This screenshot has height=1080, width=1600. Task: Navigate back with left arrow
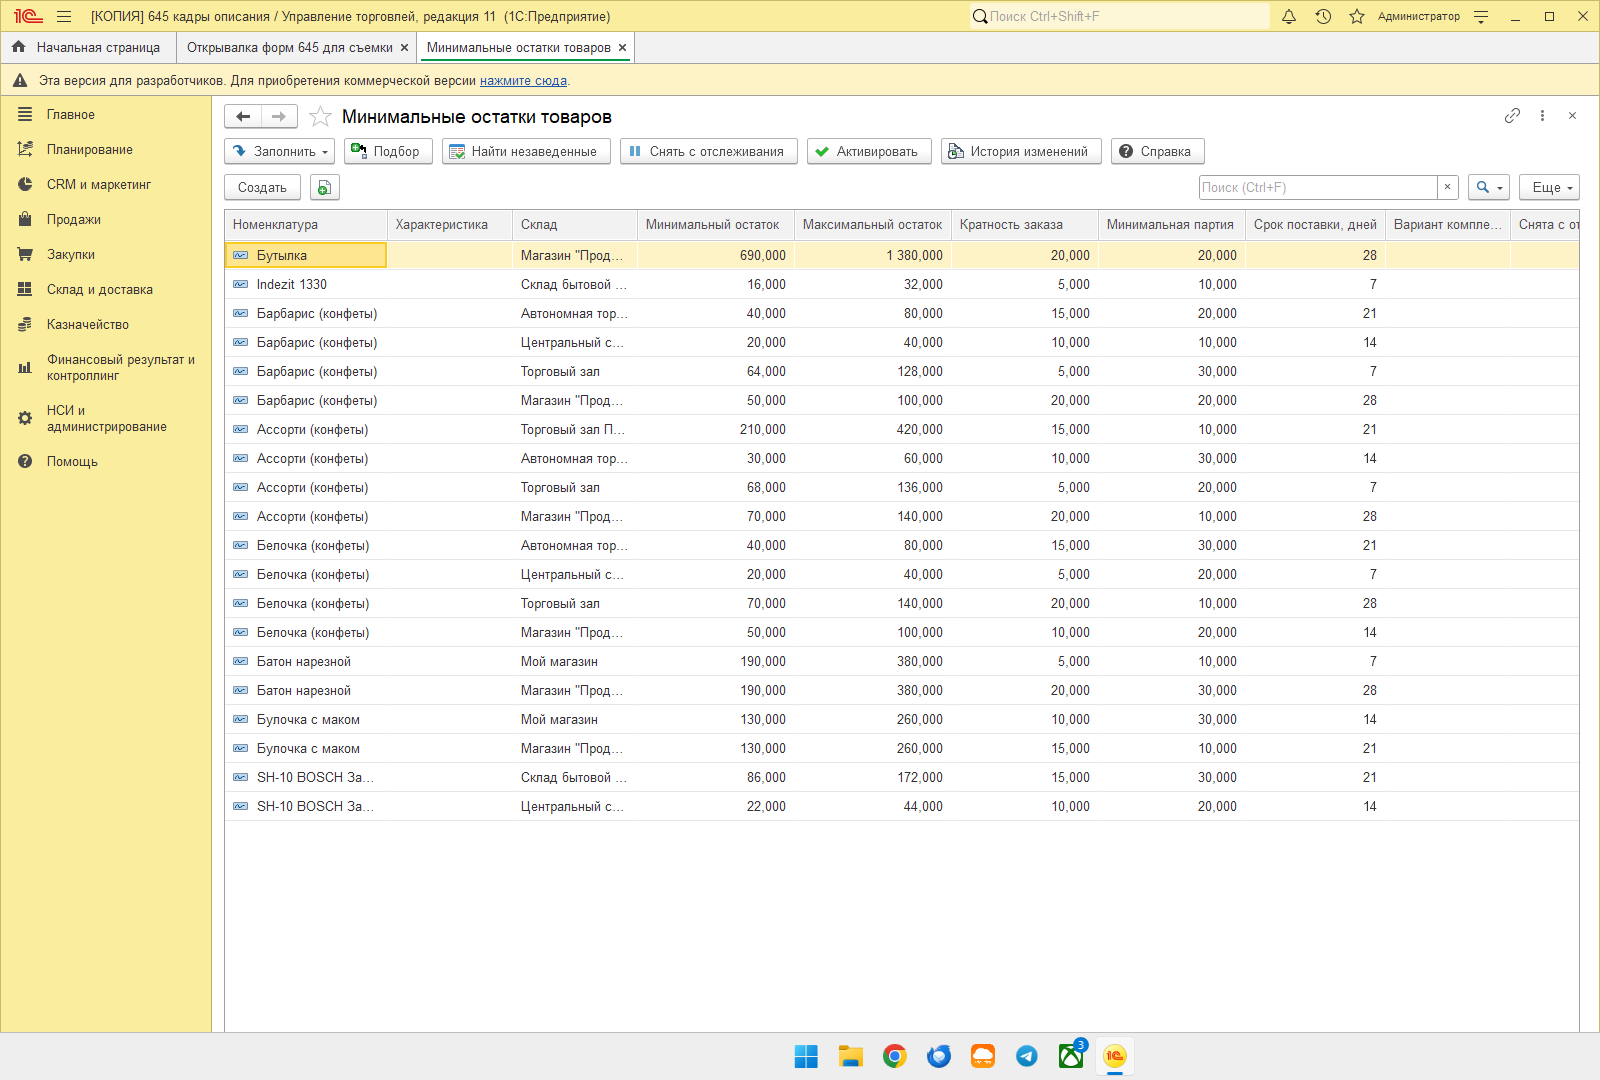click(243, 117)
